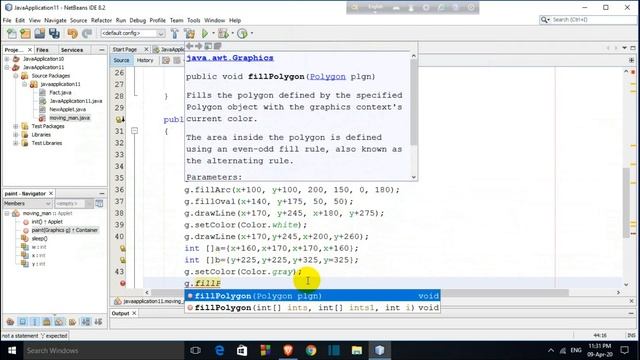
Task: Run the project with green play icon
Action: pos(205,33)
